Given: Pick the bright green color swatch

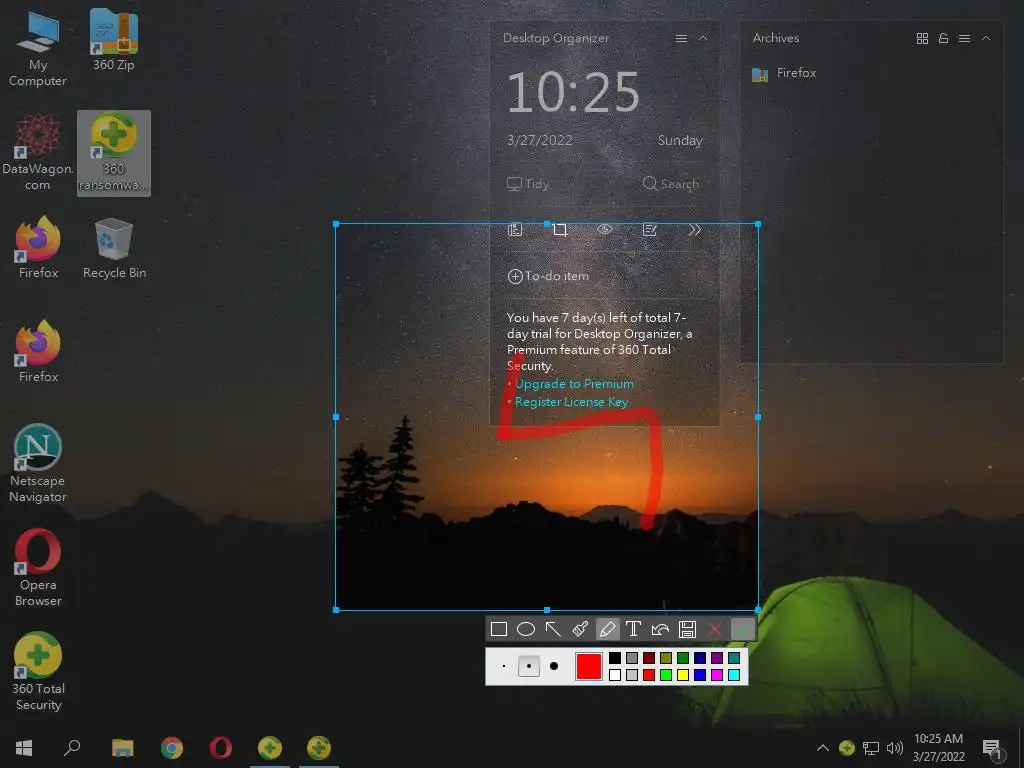Looking at the screenshot, I should click(x=665, y=675).
